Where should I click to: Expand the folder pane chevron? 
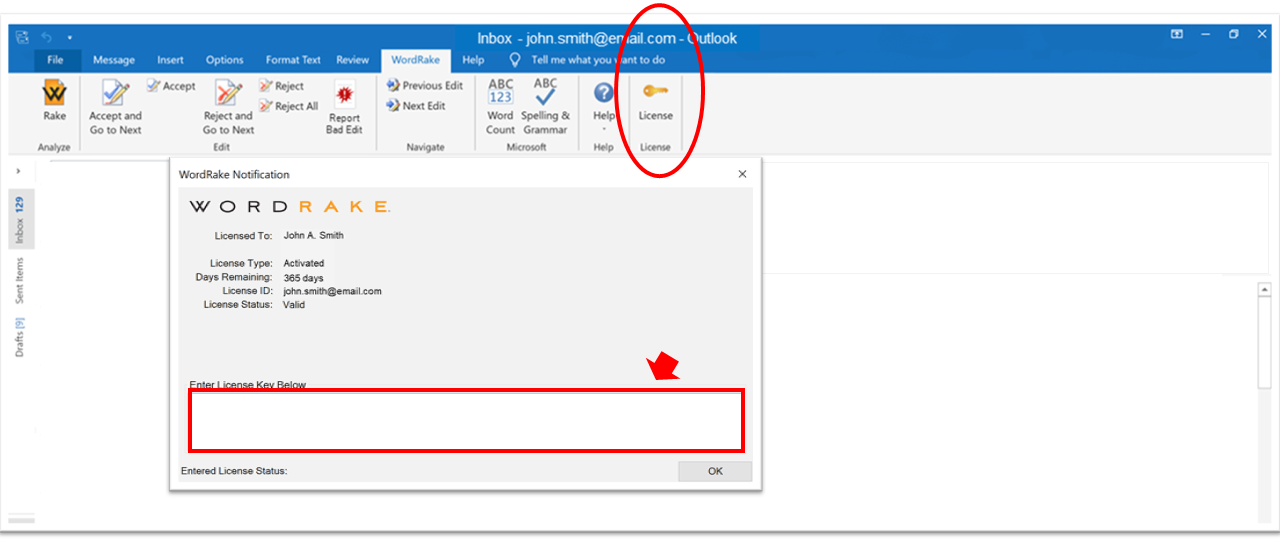[x=18, y=171]
